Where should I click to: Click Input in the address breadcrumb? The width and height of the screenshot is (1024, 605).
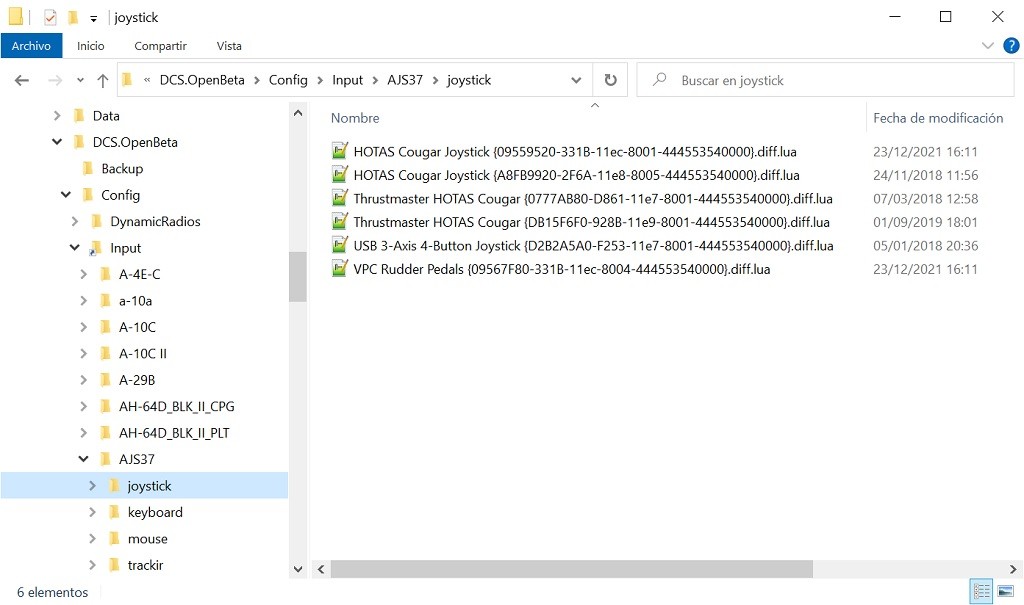[347, 80]
